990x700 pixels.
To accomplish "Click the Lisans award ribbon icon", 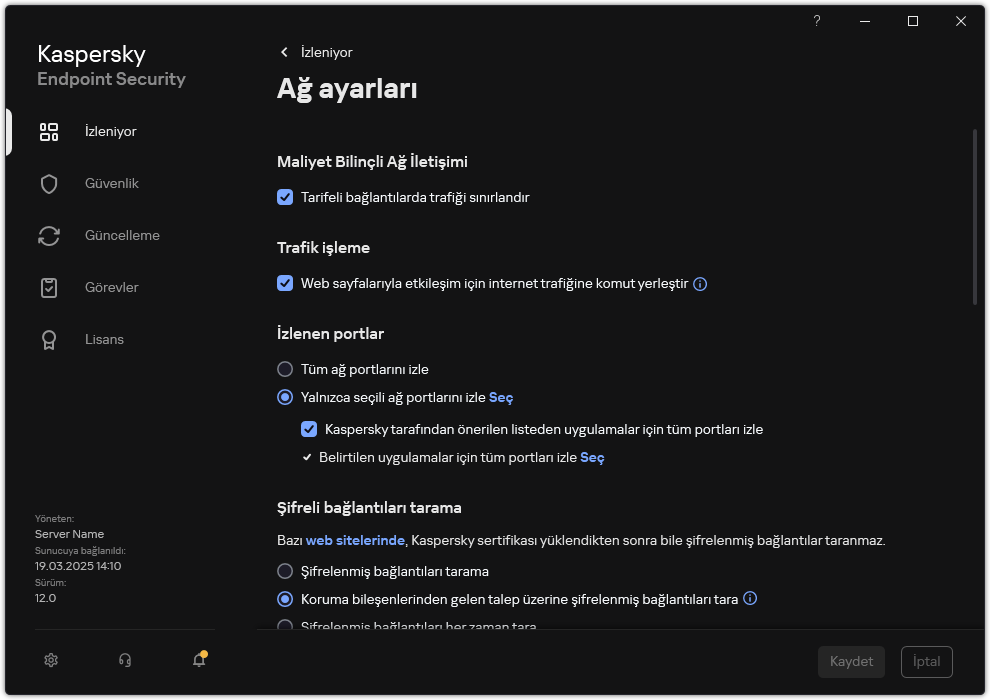I will (x=49, y=340).
